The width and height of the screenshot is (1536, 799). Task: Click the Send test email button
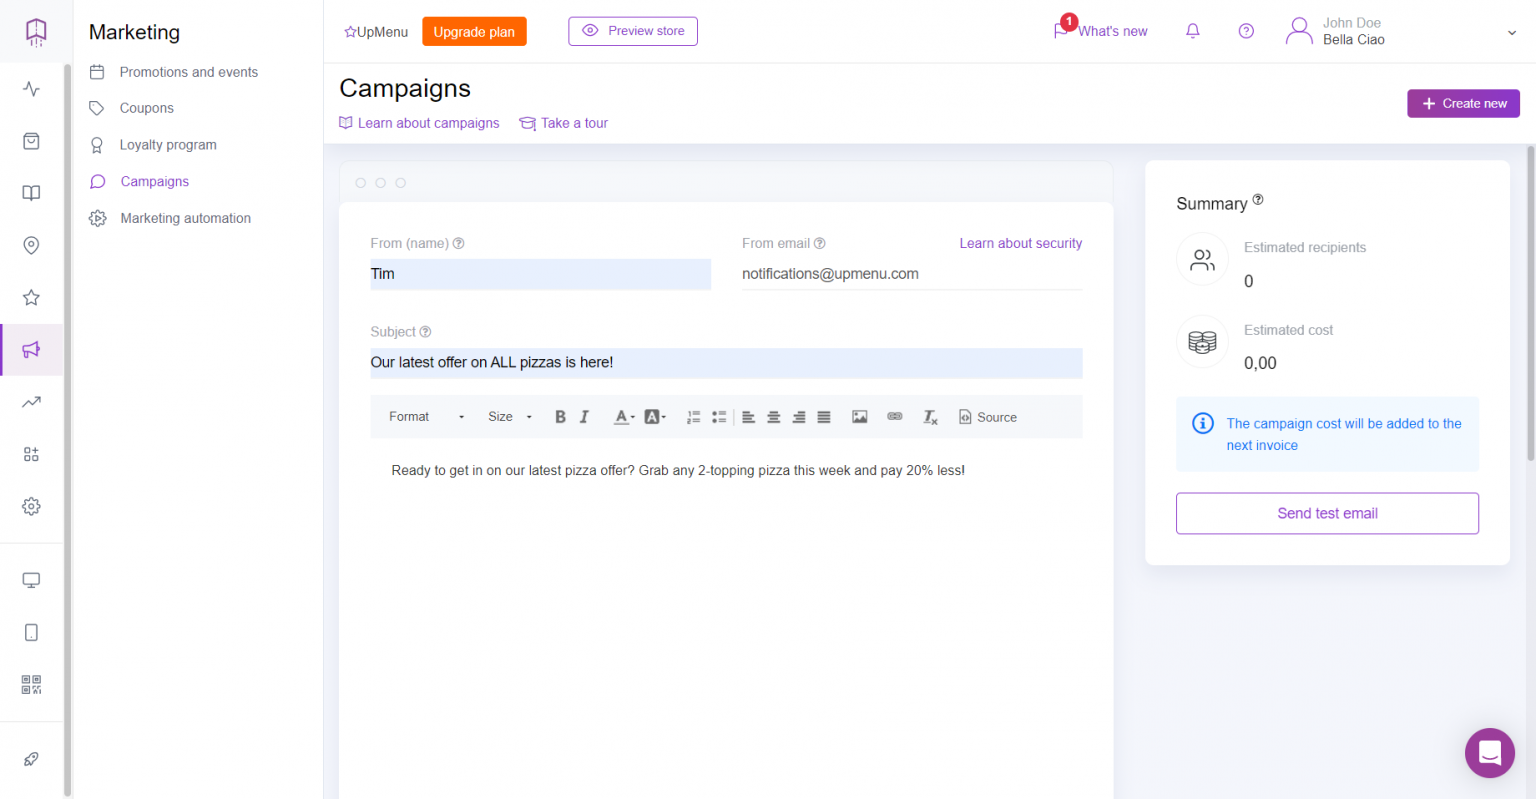[x=1327, y=513]
